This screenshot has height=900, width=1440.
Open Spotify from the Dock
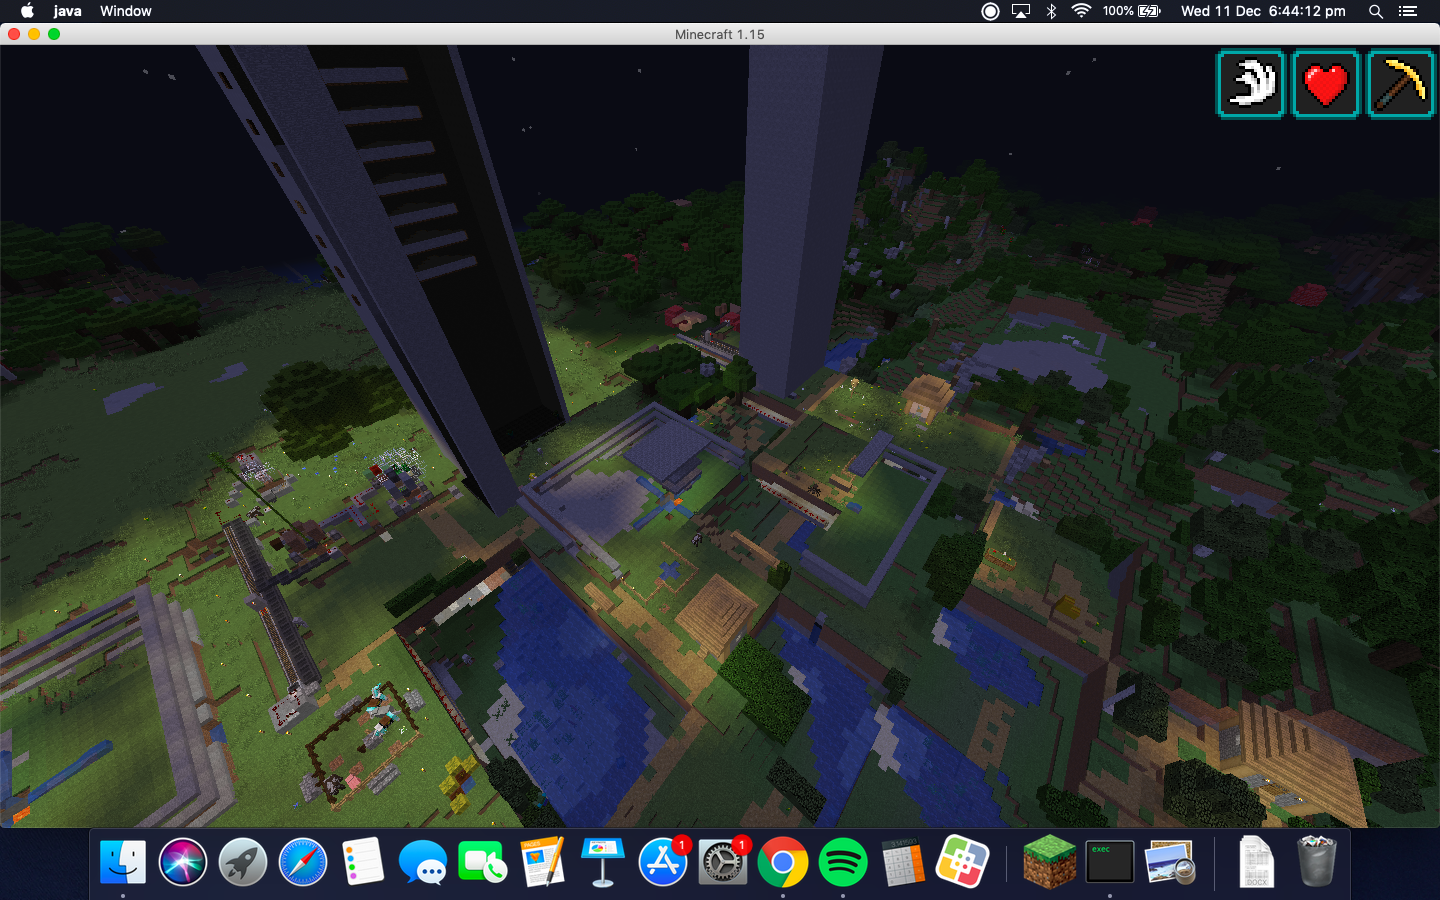click(843, 862)
